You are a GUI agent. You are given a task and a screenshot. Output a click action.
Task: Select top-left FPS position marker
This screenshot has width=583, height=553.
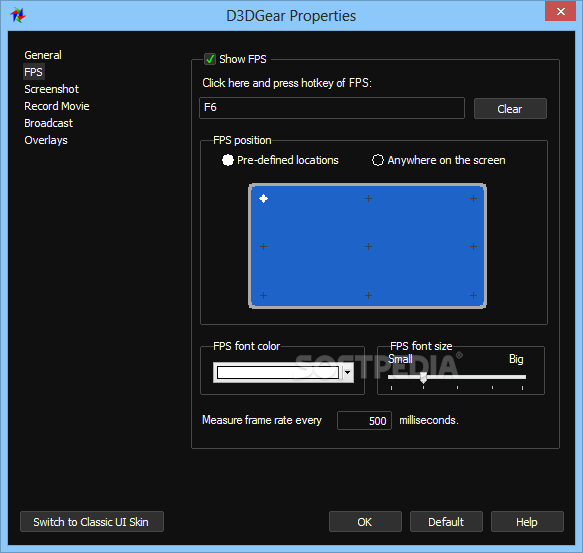click(263, 199)
